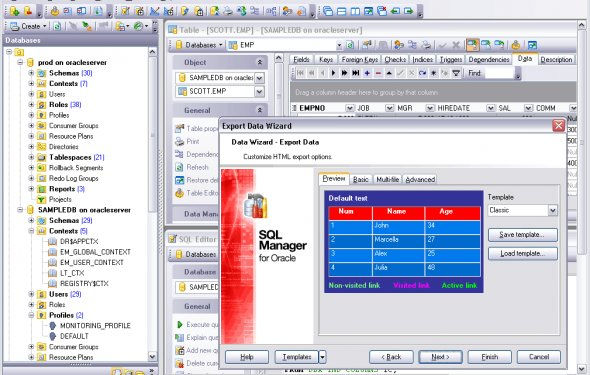Open the SCOTT.EMP object selector dropdown
Screen dimensions: 590x375
pos(259,91)
